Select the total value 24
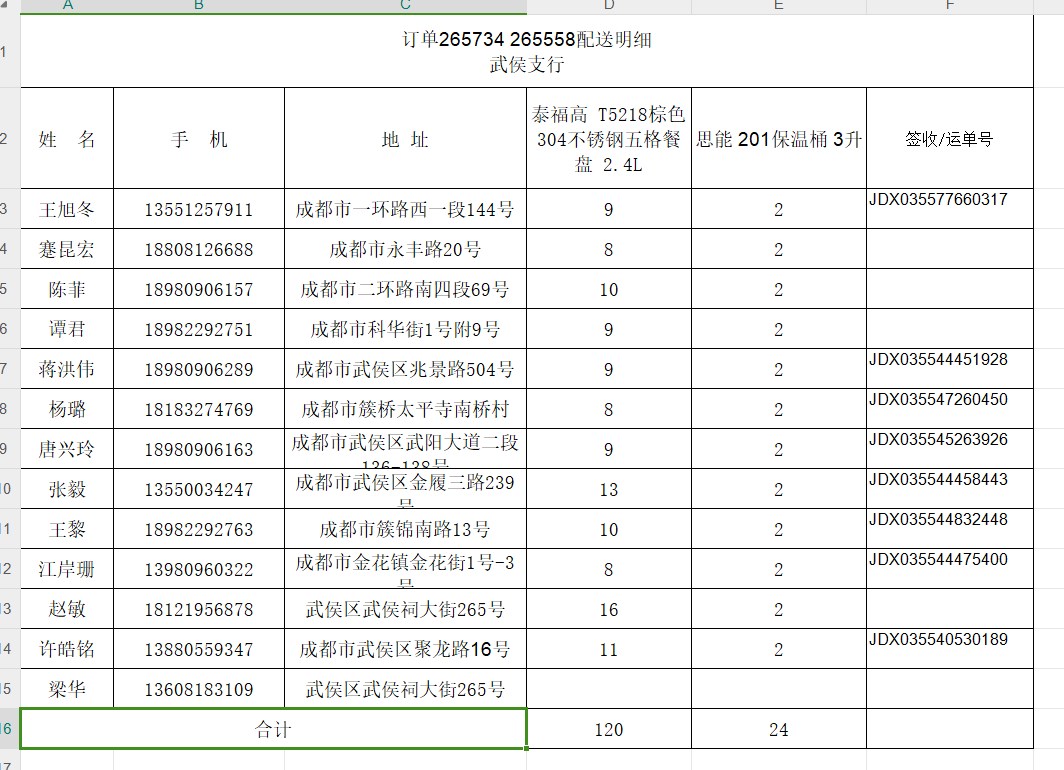 778,729
